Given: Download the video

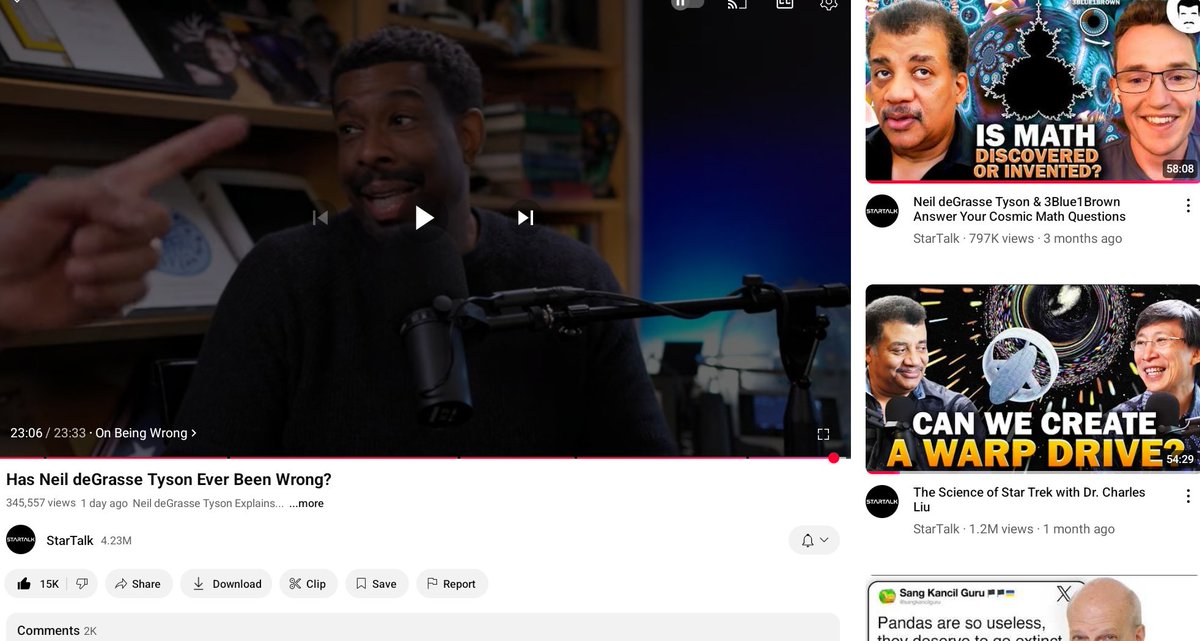Looking at the screenshot, I should click(226, 584).
